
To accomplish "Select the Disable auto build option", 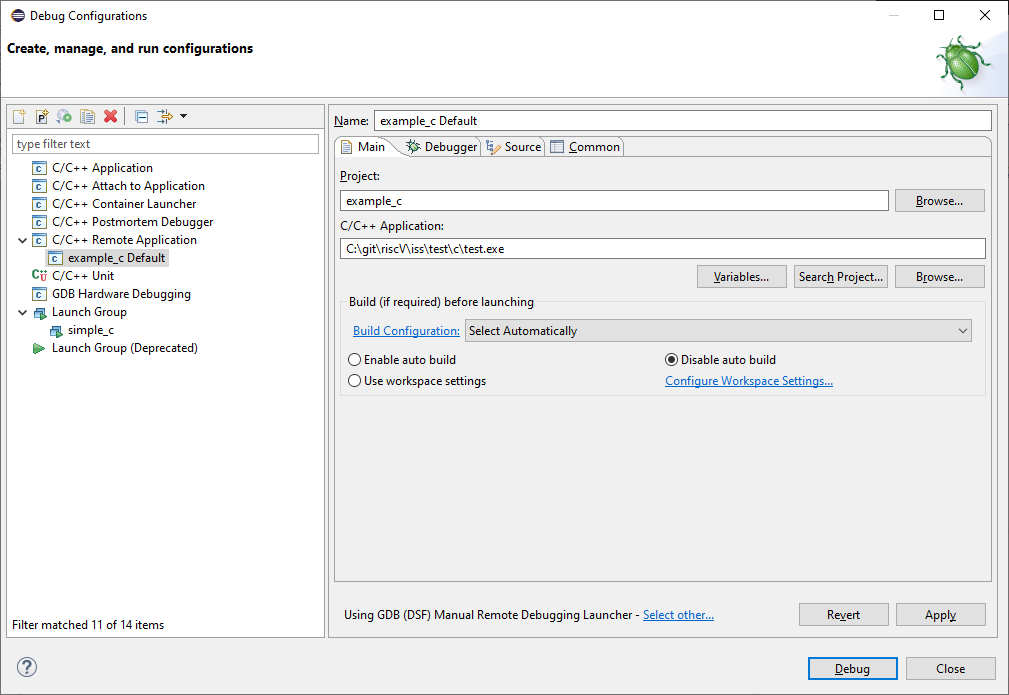I will pos(673,360).
